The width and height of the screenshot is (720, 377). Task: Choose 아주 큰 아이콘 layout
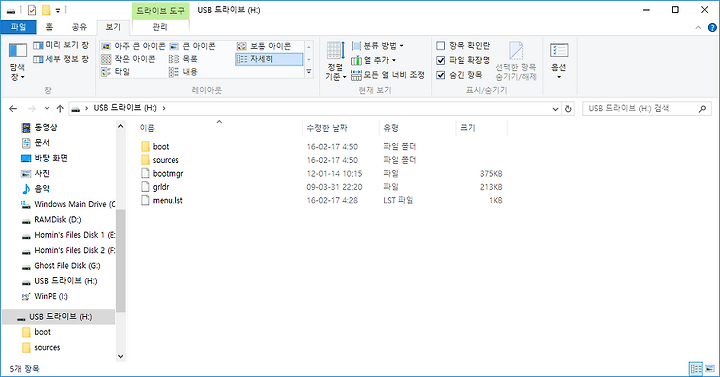tap(133, 46)
